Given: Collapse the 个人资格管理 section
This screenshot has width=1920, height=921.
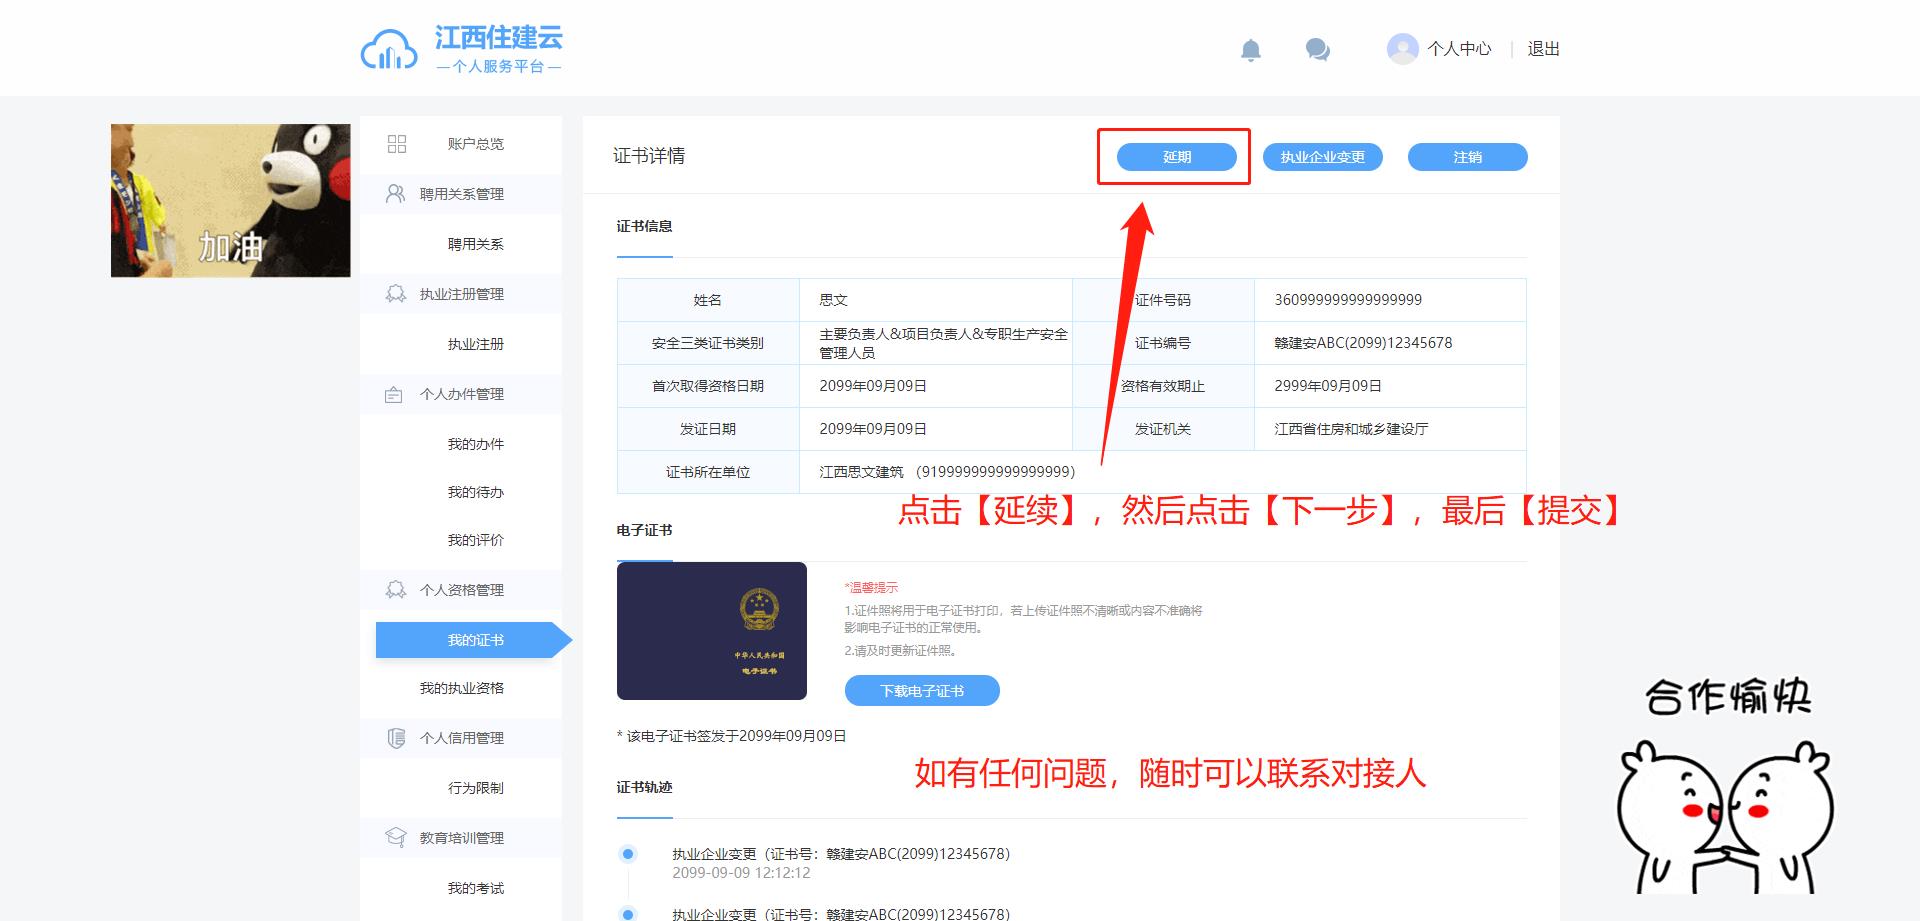Looking at the screenshot, I should tap(461, 590).
